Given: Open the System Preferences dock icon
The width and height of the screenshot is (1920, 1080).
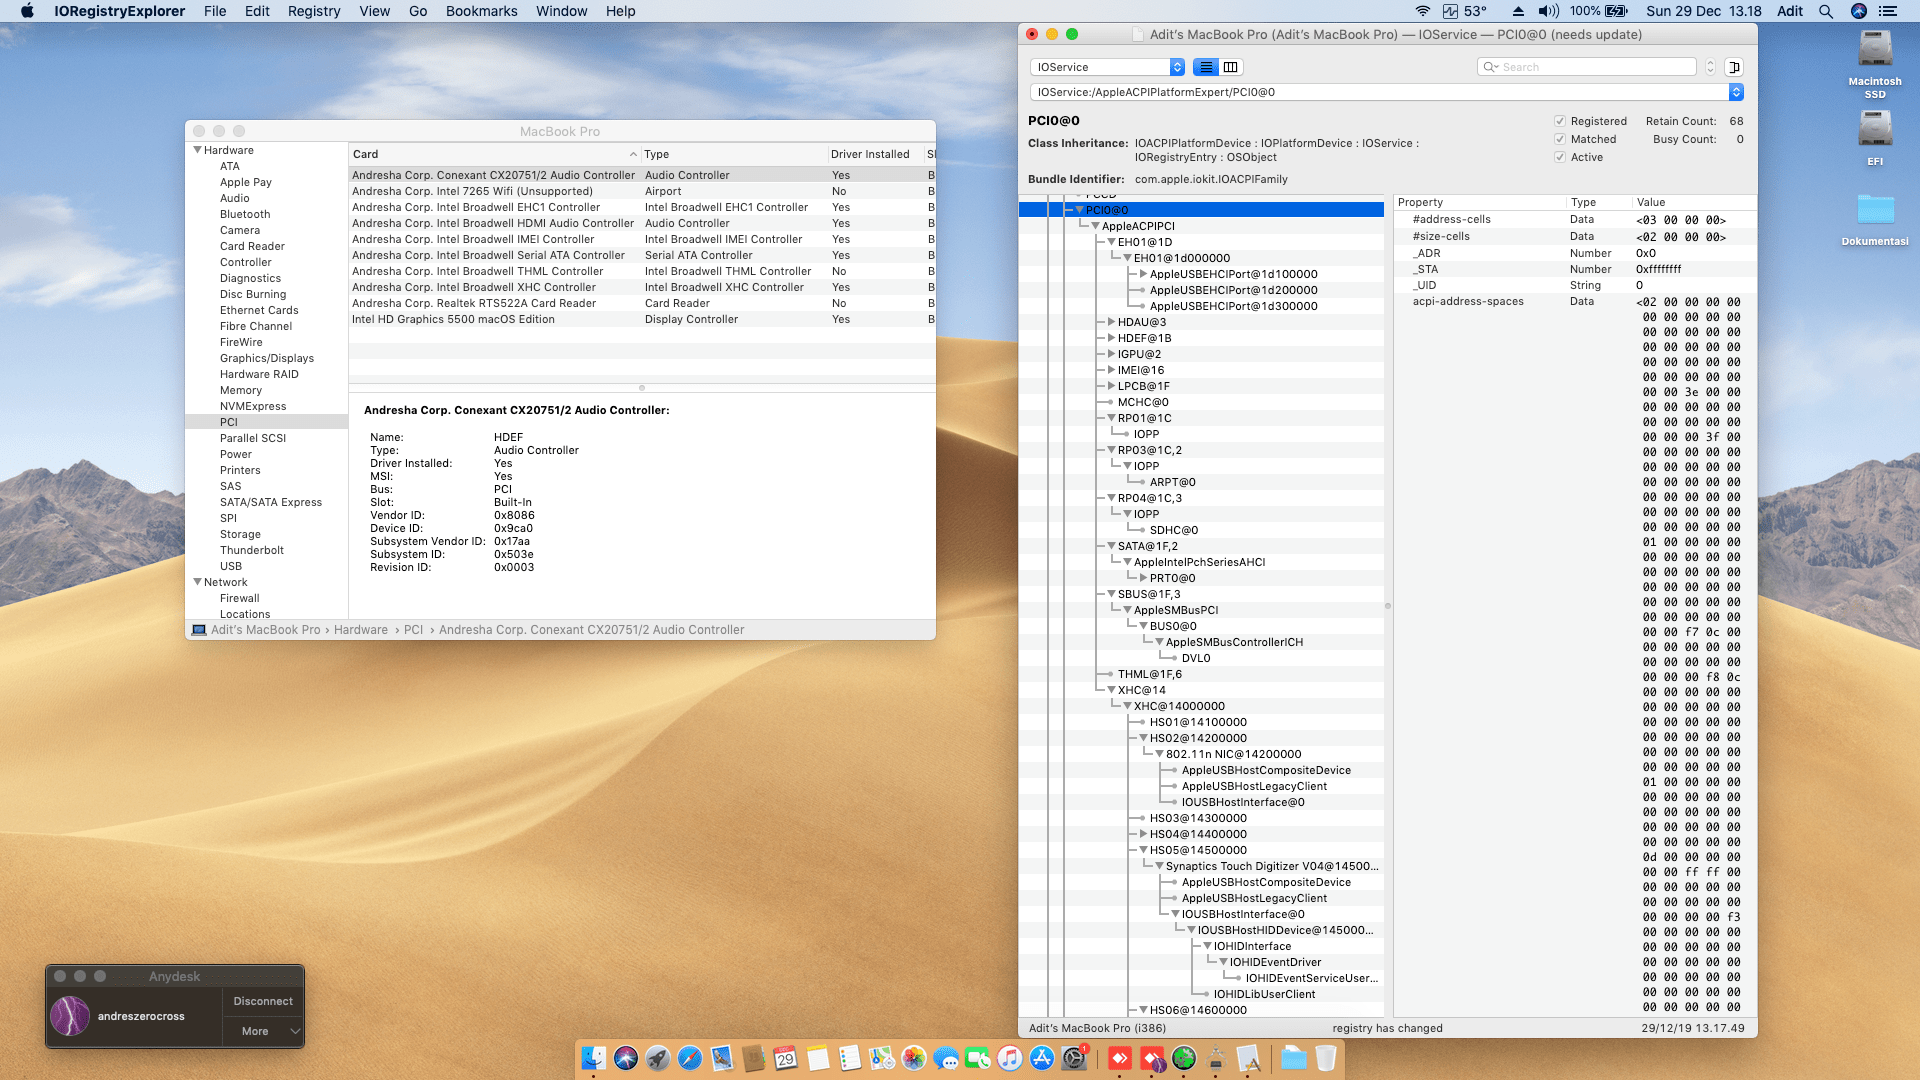Looking at the screenshot, I should 1073,1058.
